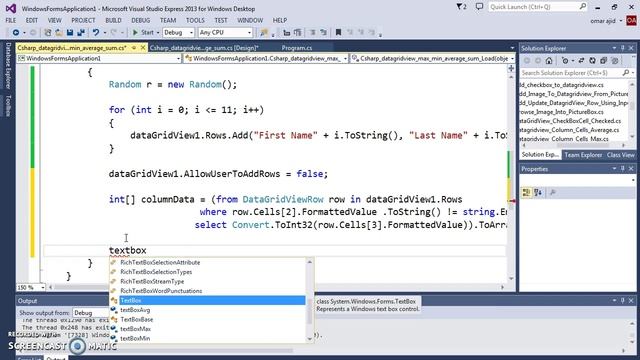The width and height of the screenshot is (640, 360).
Task: Refresh the Solution Explorer
Action: [592, 61]
